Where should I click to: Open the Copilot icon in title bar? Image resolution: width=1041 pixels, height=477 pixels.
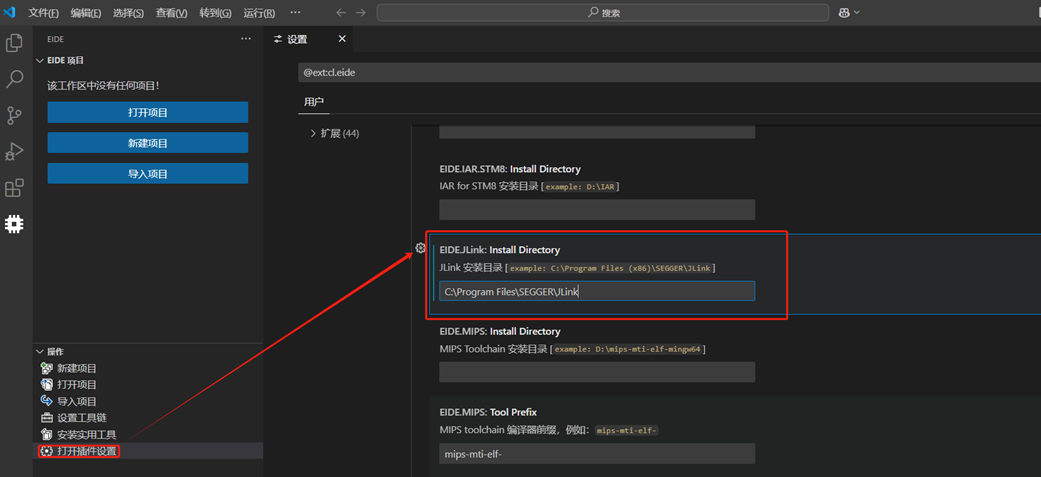point(845,13)
